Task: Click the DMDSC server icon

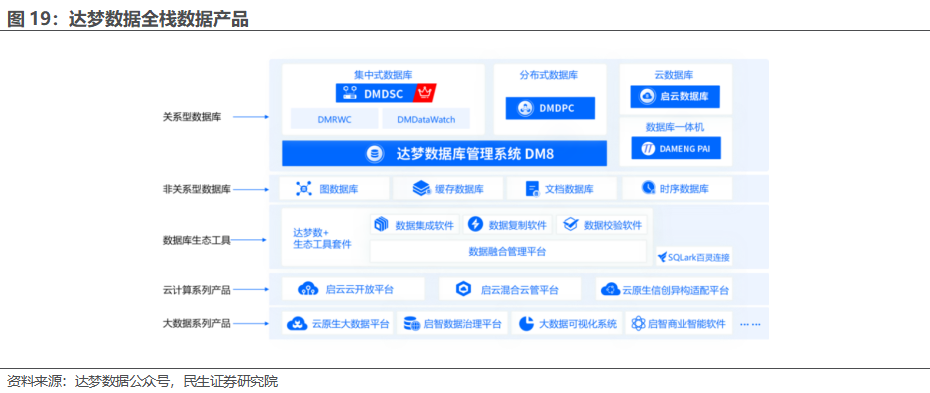Action: click(350, 93)
